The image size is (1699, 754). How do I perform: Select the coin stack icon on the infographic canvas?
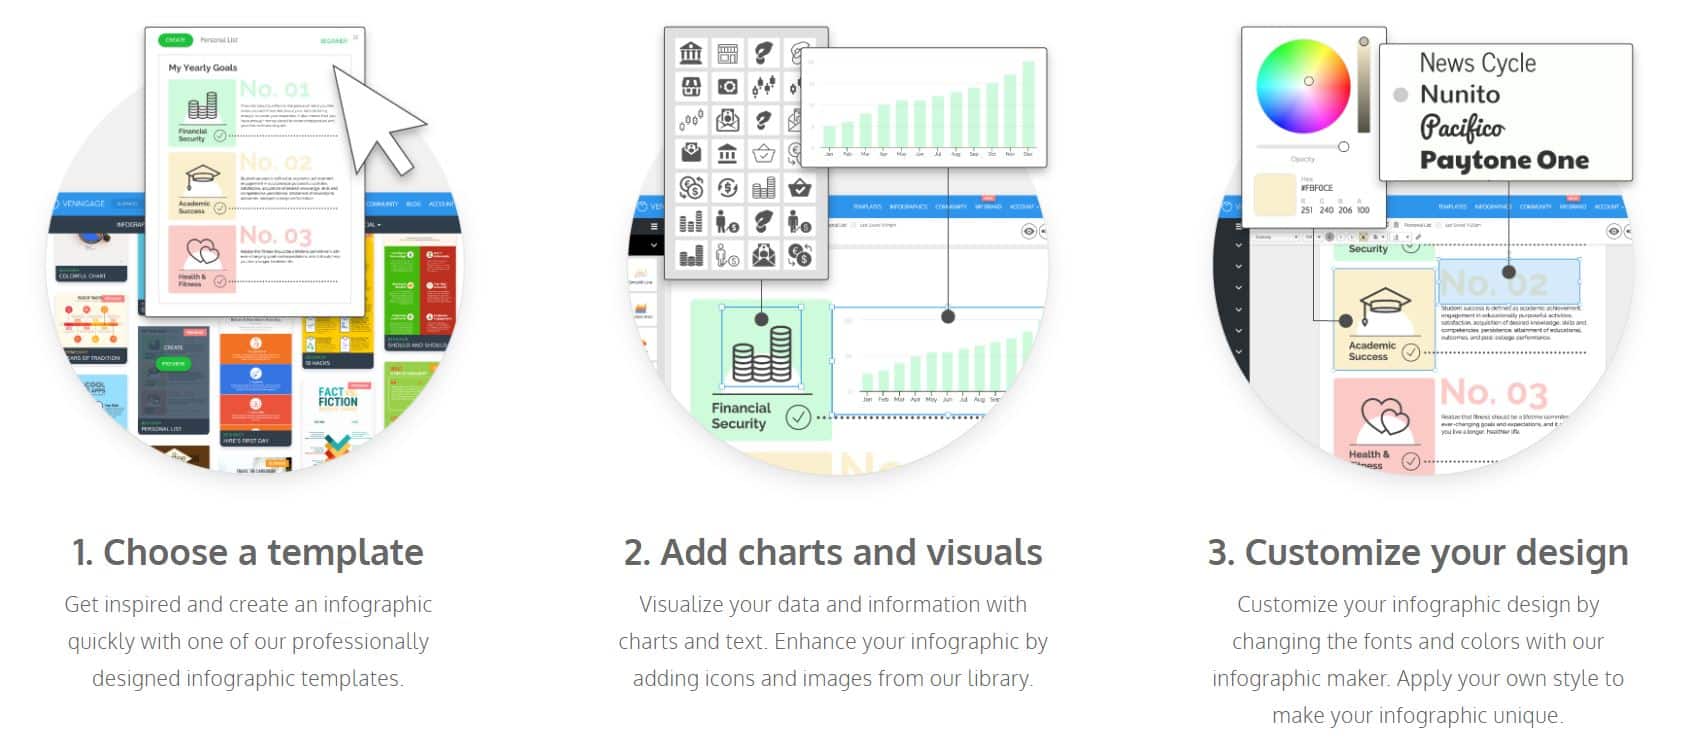[761, 355]
